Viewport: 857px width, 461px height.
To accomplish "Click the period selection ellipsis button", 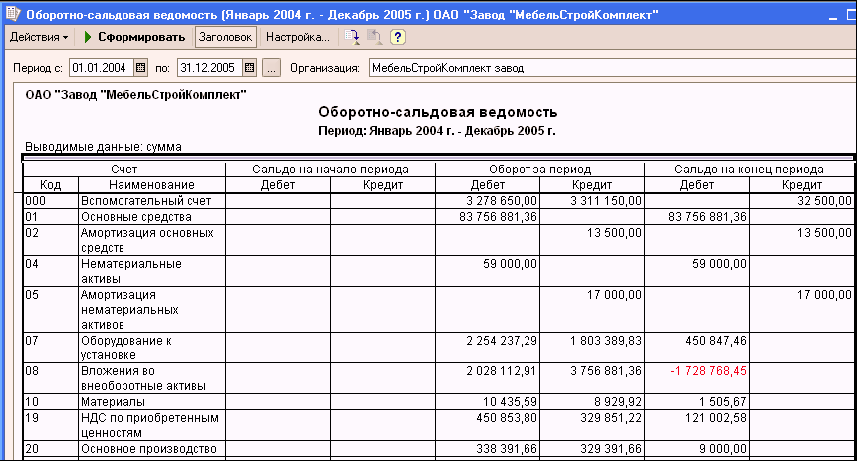I will point(271,68).
